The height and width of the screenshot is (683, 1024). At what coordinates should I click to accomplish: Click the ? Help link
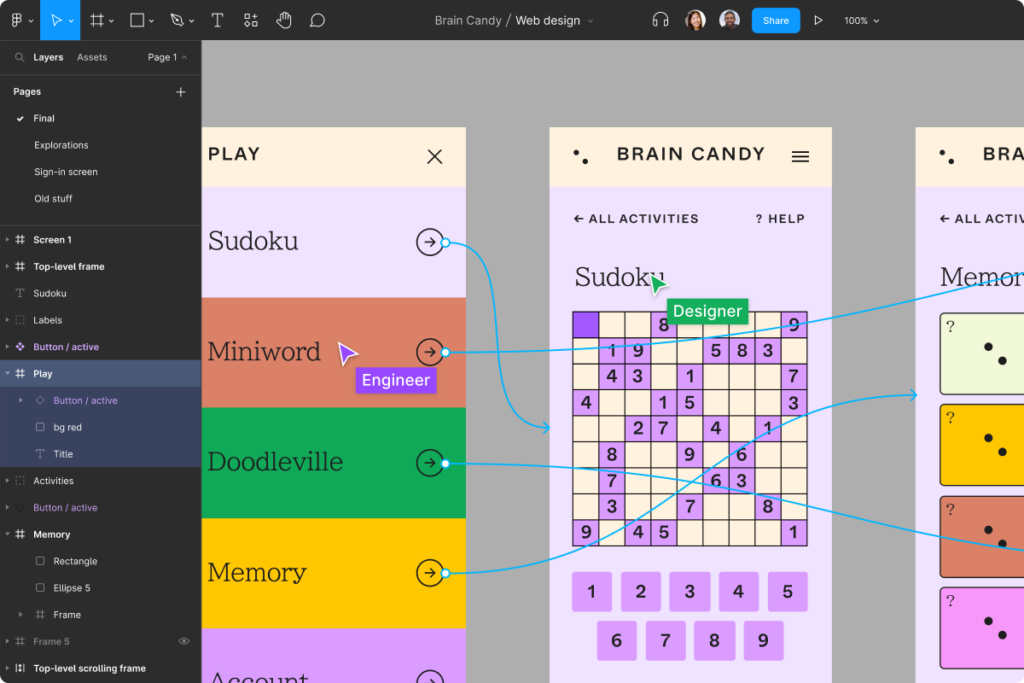coord(780,219)
